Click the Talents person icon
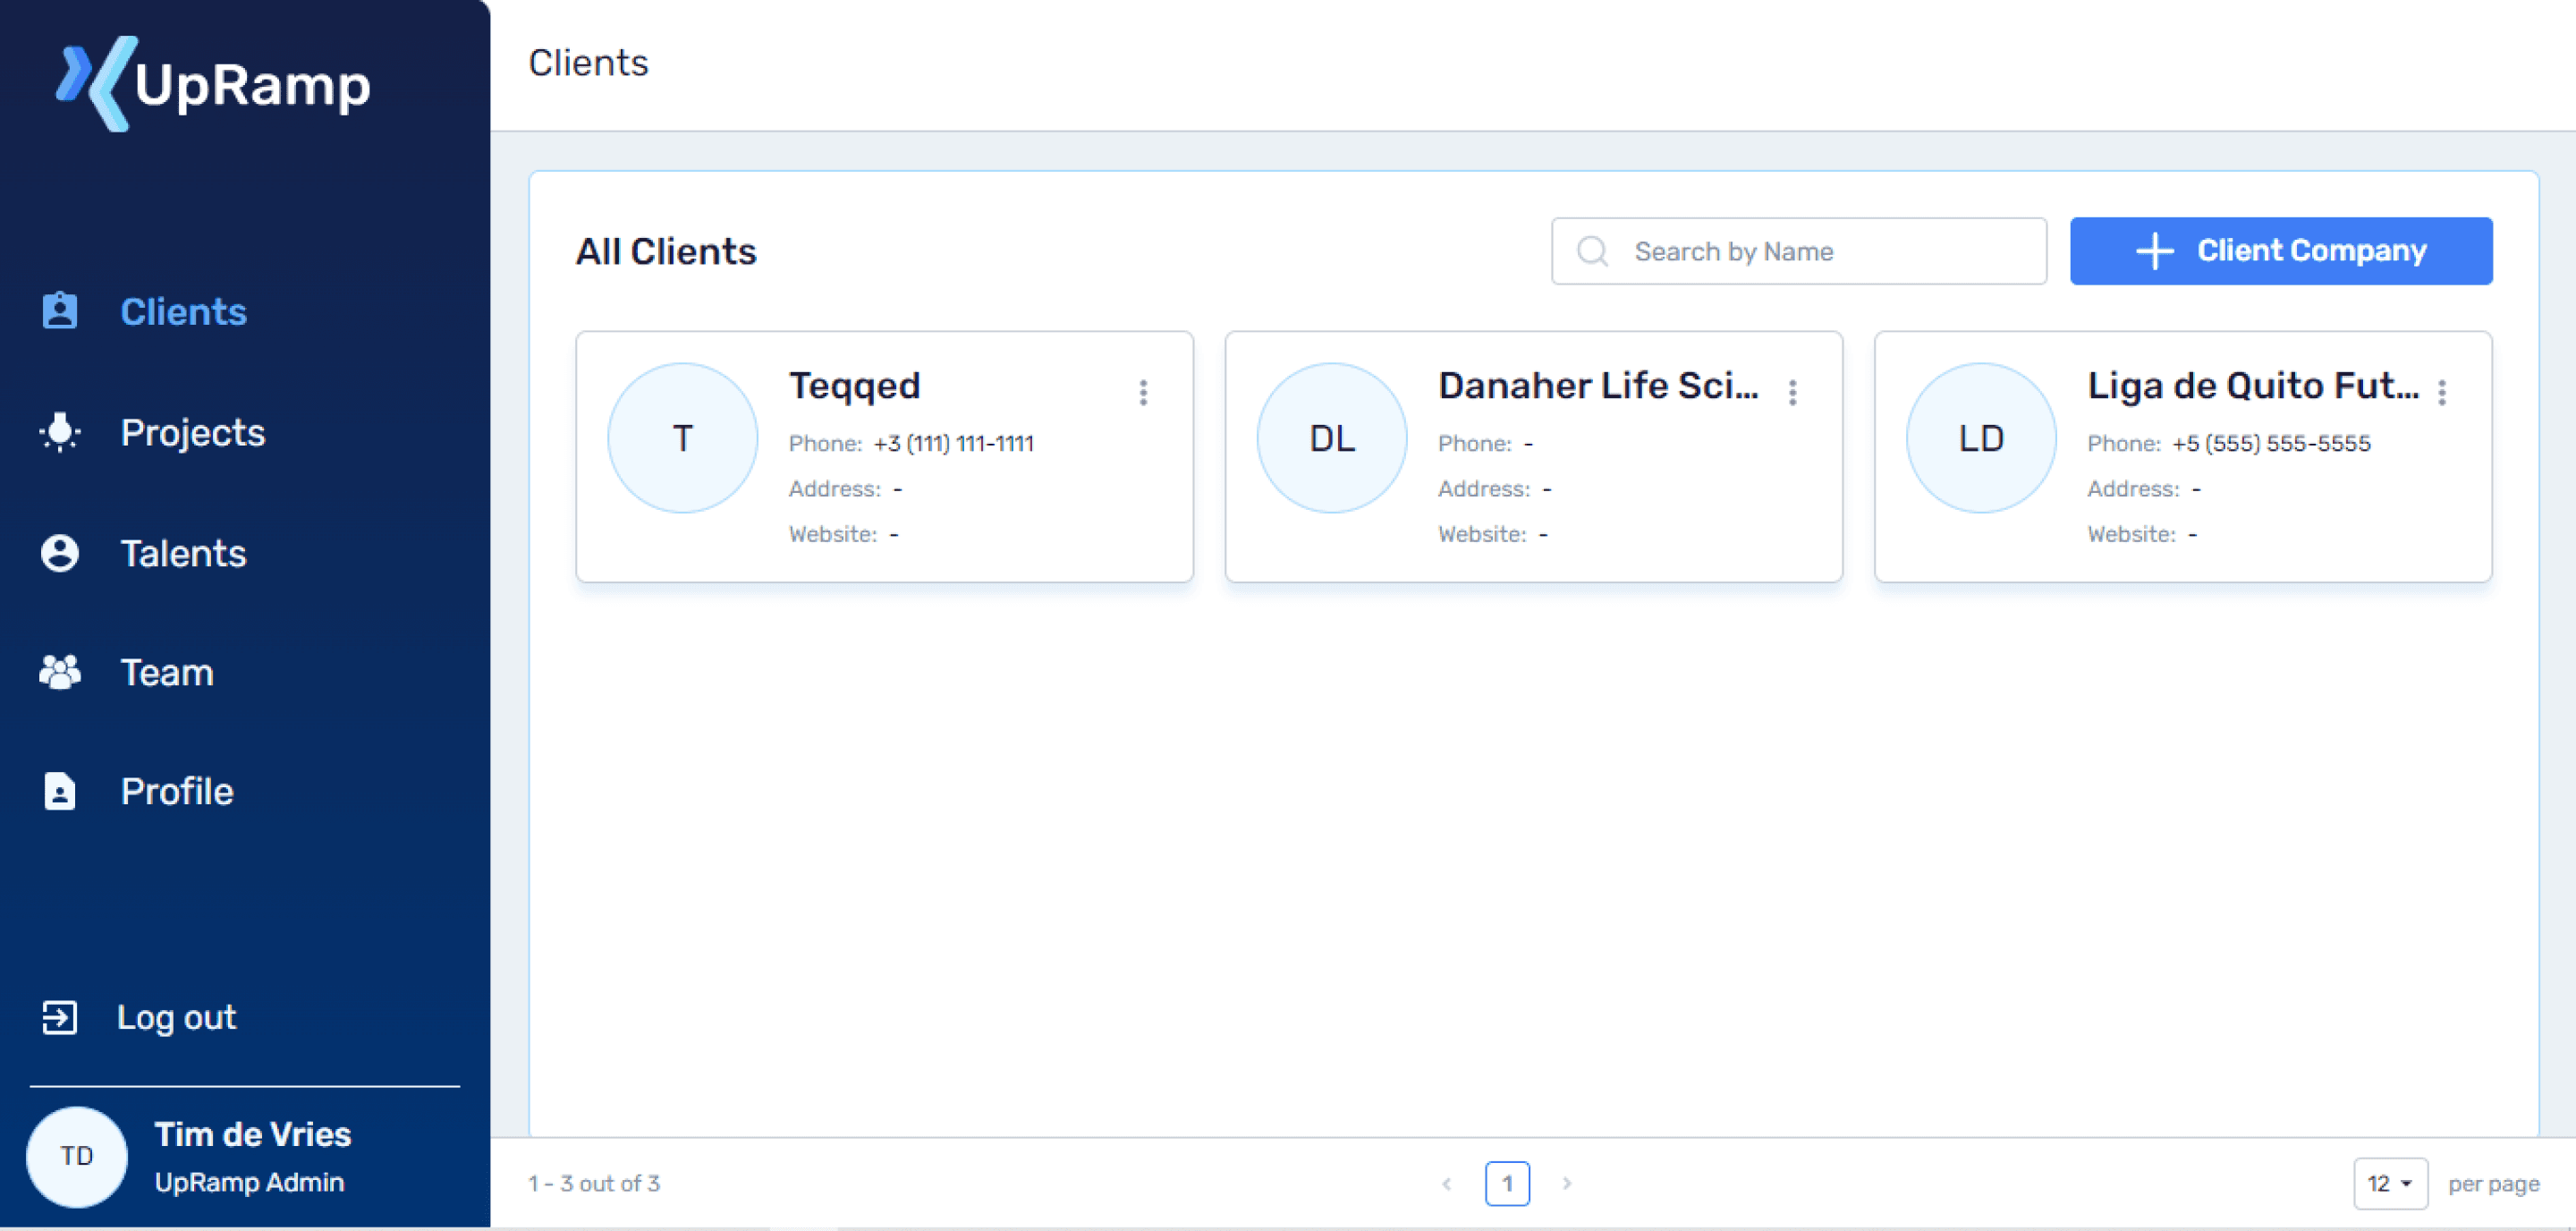 (x=60, y=553)
